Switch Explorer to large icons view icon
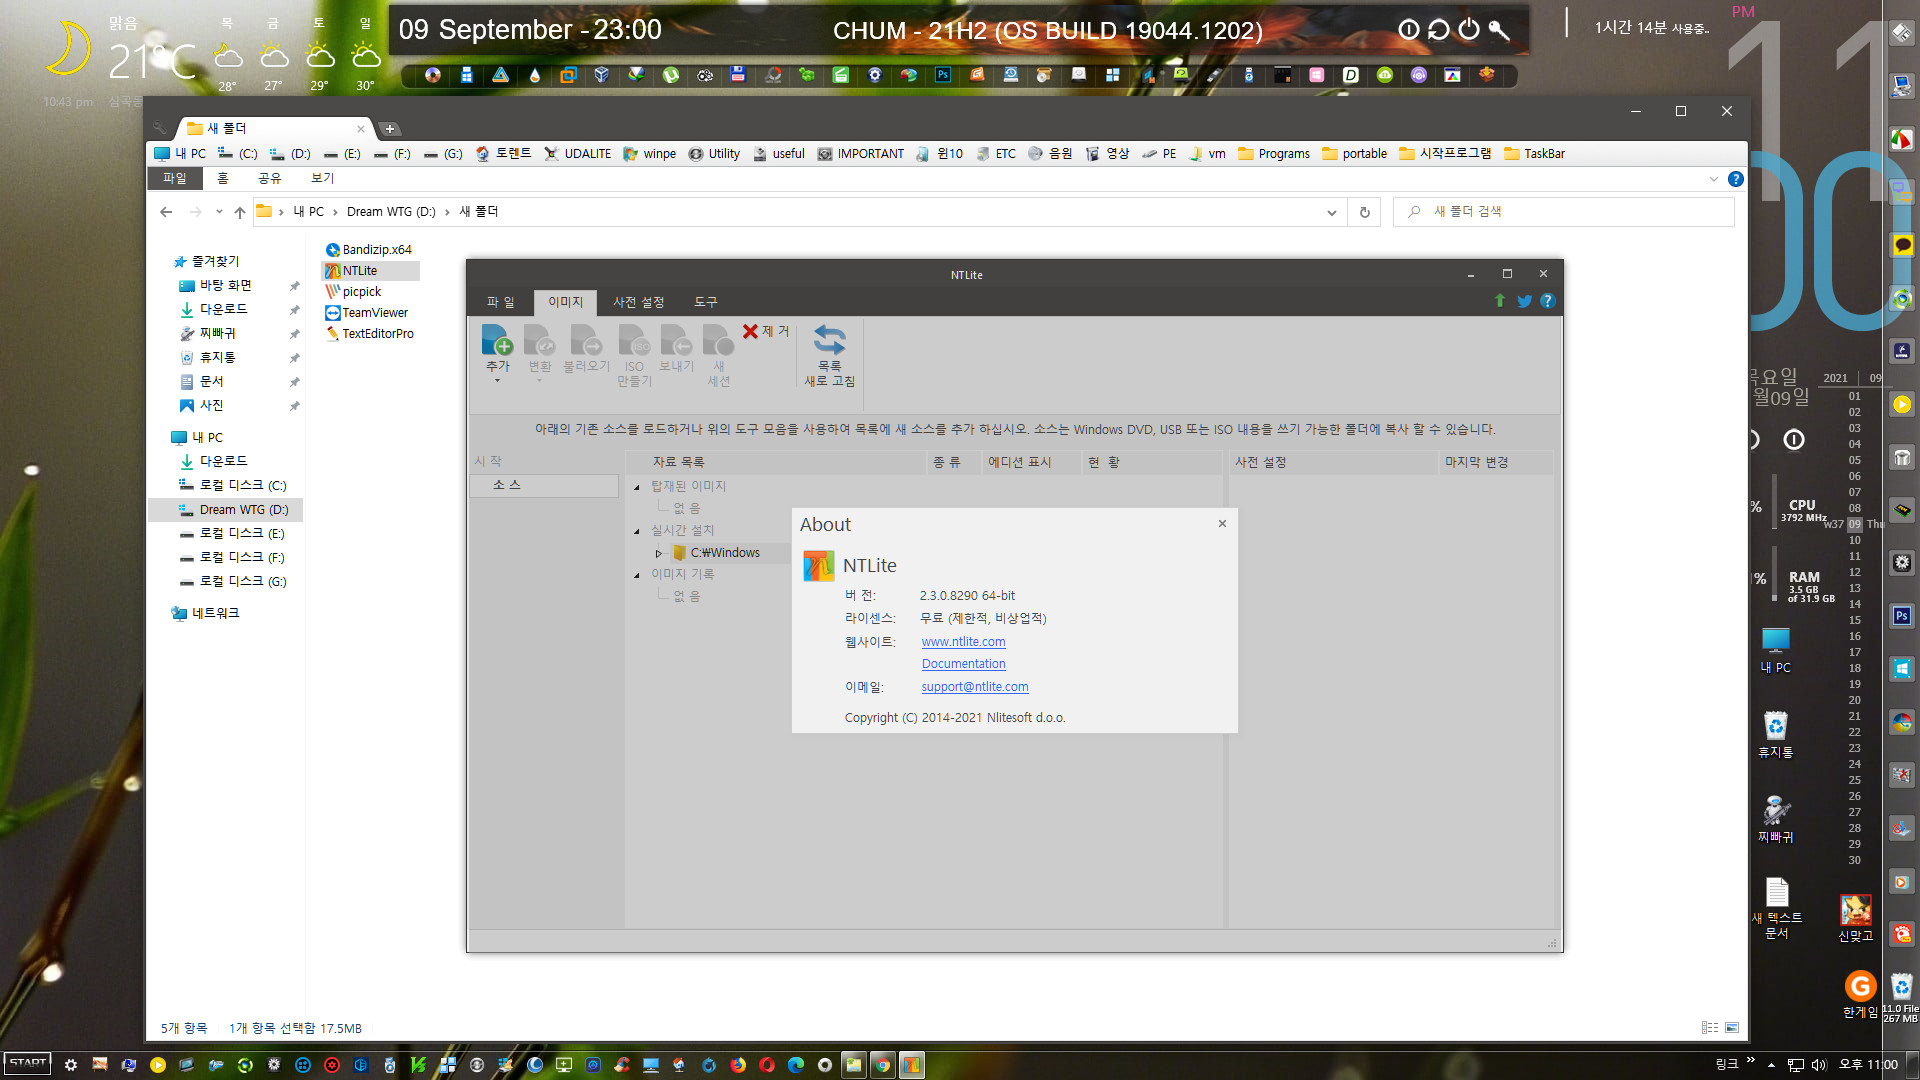The image size is (1920, 1080). pyautogui.click(x=1732, y=1028)
